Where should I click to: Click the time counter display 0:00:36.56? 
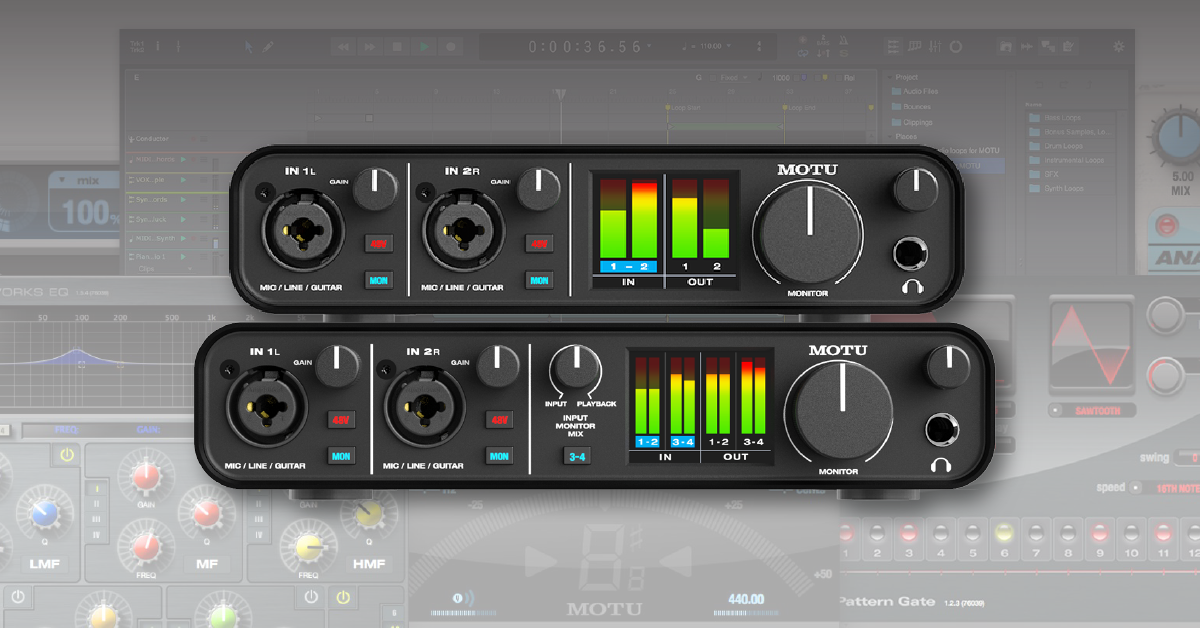click(586, 47)
